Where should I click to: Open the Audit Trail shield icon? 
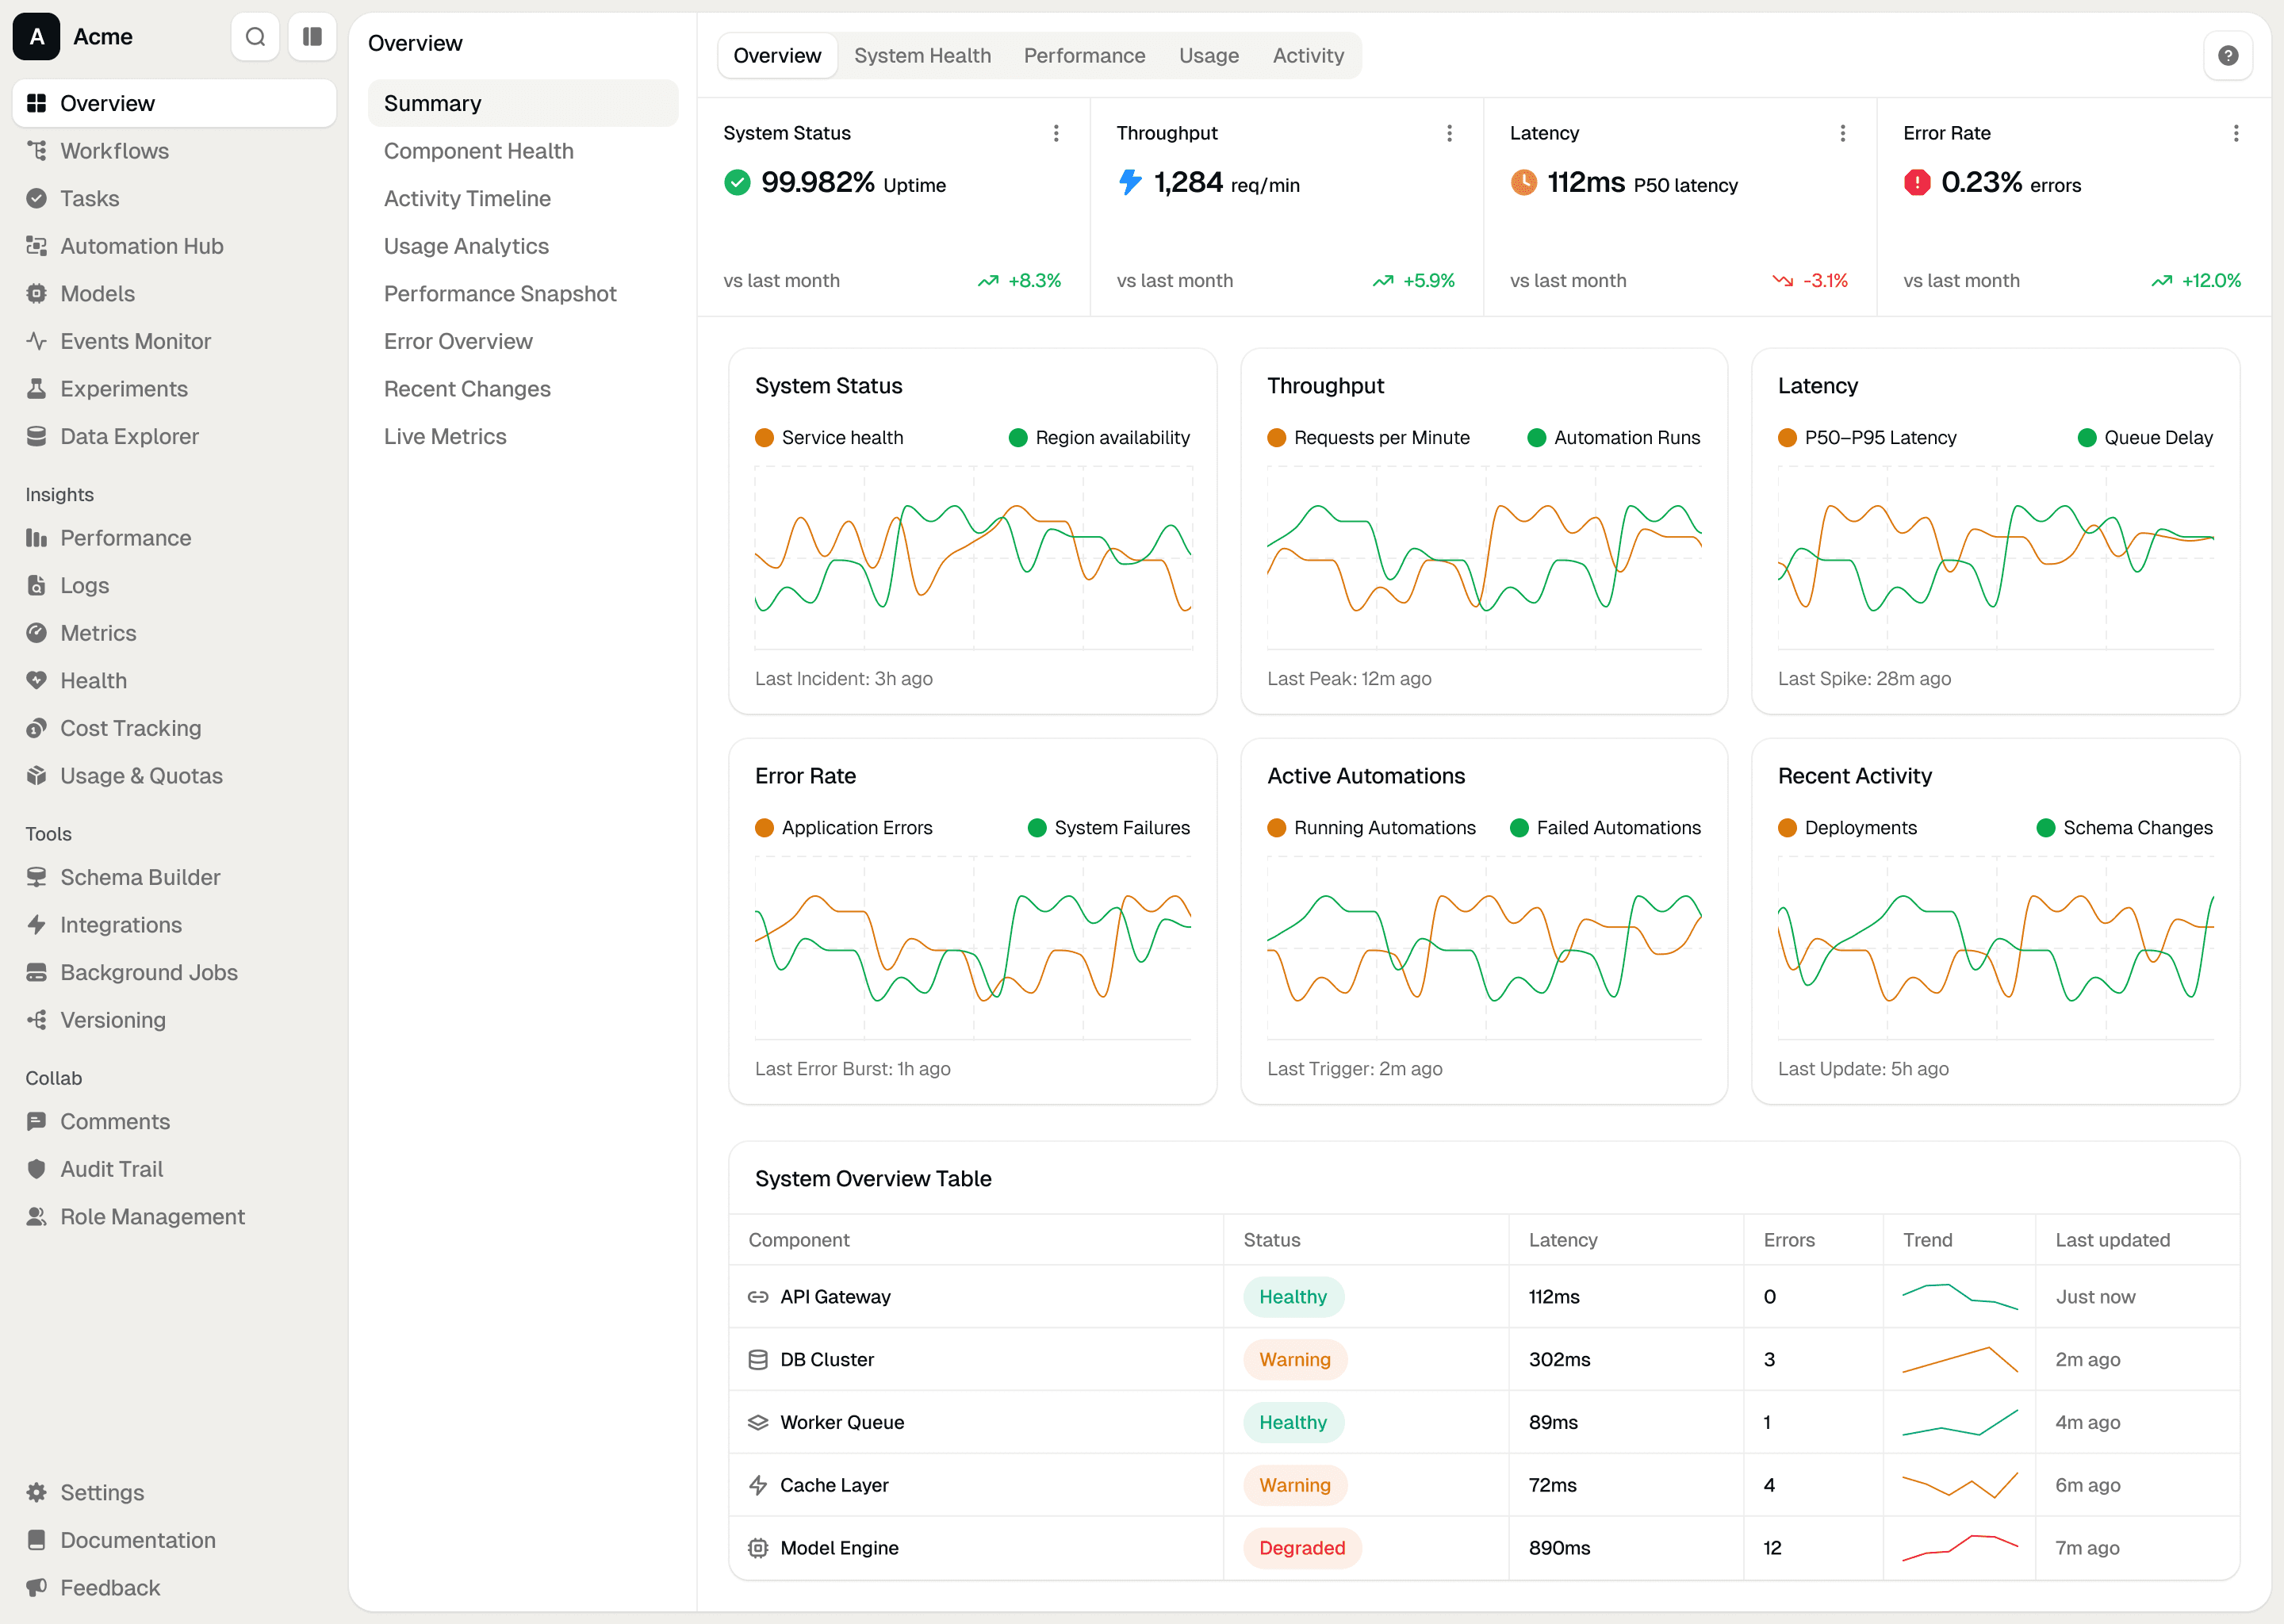[37, 1169]
